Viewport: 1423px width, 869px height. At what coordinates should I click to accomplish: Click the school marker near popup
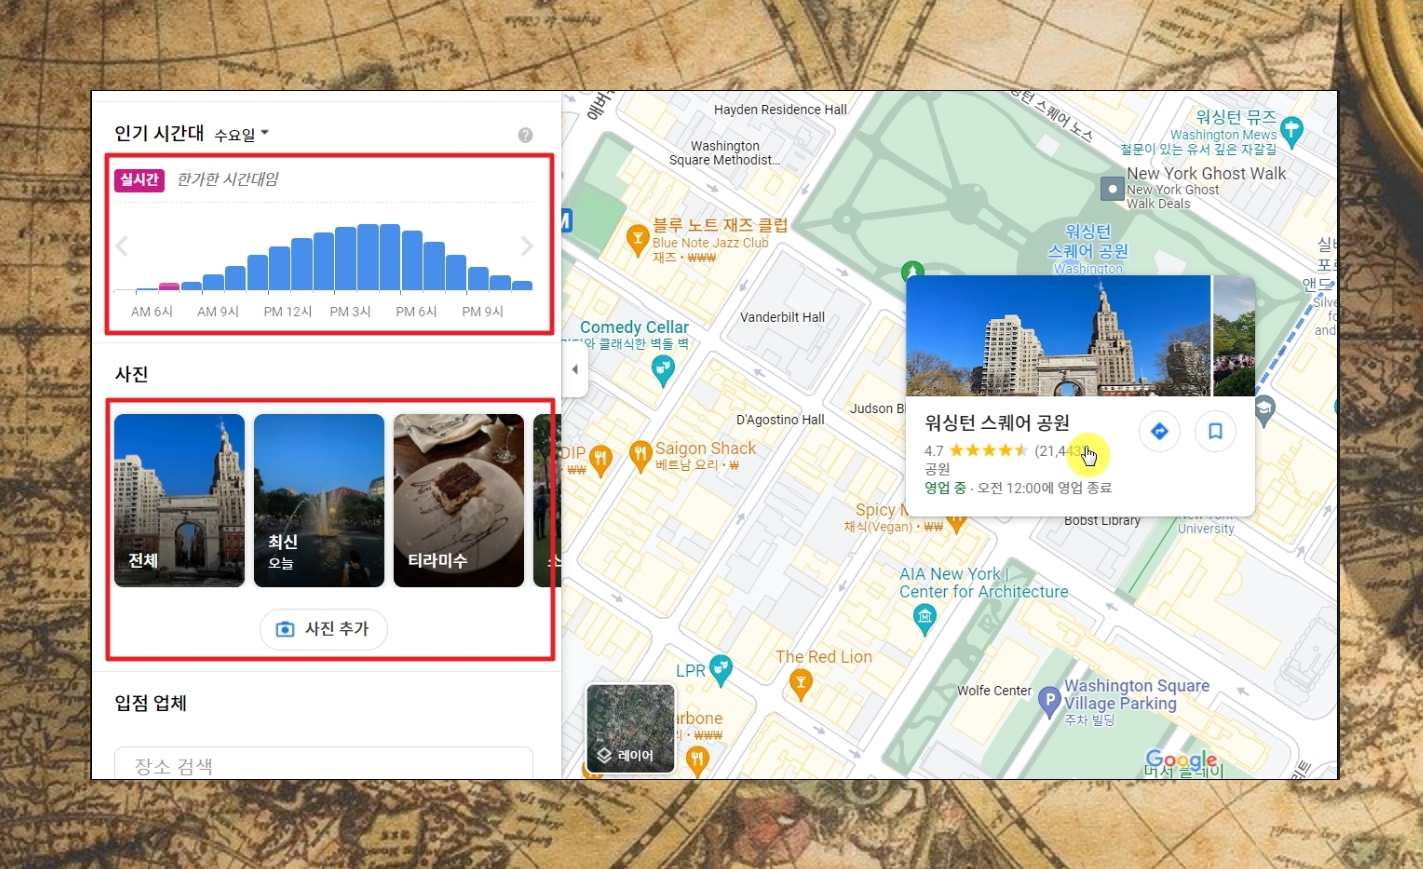click(x=1265, y=410)
